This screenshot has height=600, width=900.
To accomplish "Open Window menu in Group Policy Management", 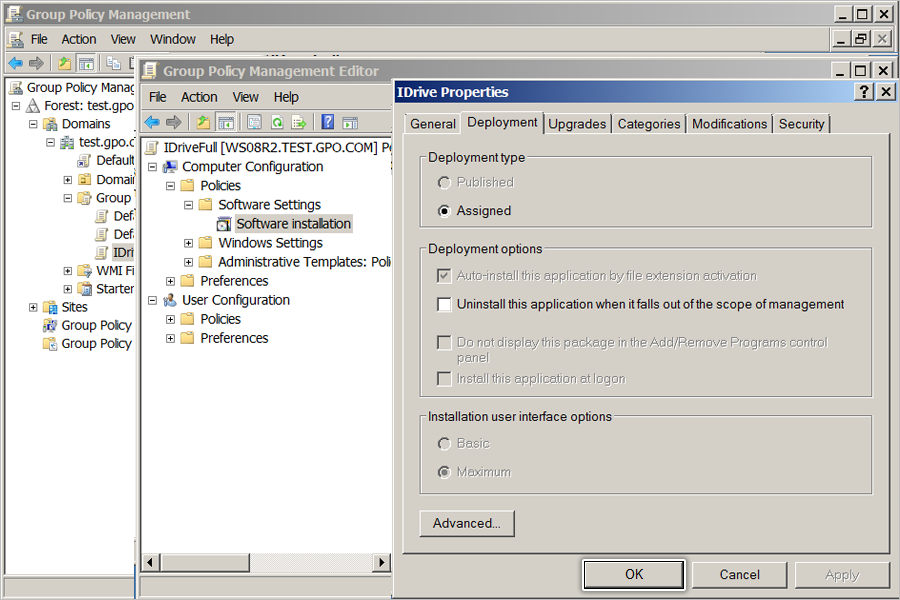I will coord(173,39).
